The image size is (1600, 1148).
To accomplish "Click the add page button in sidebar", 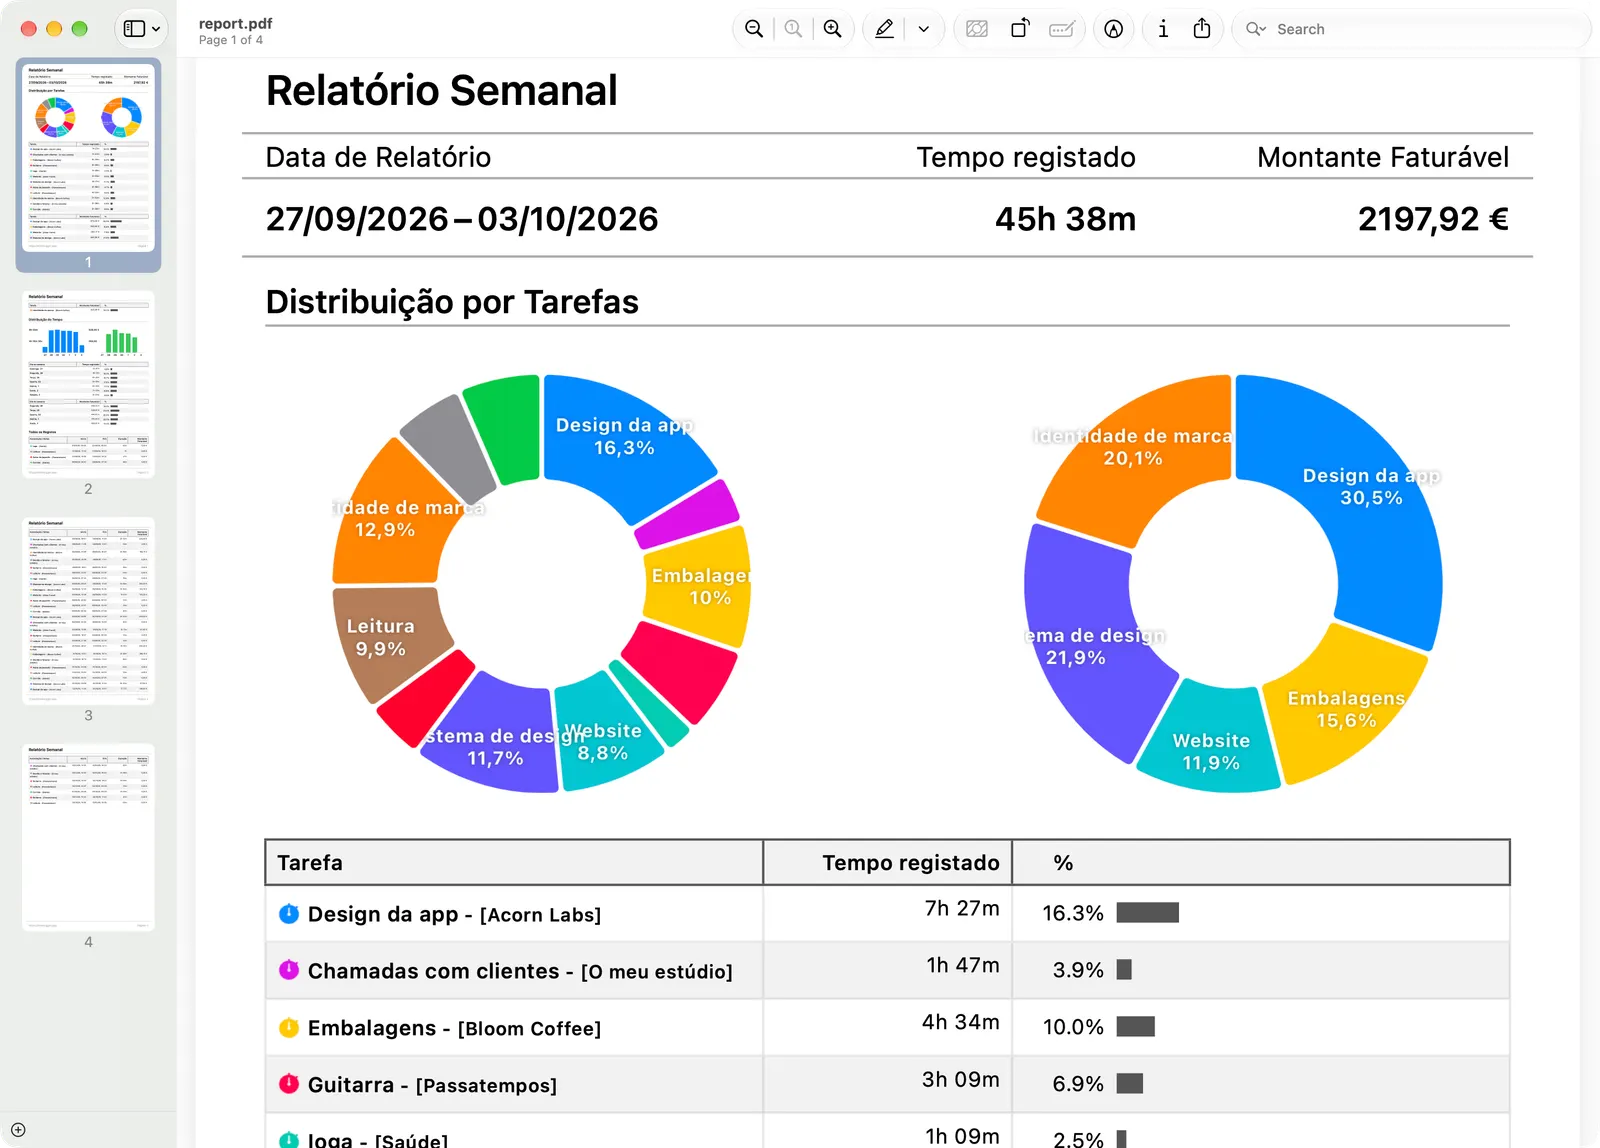I will tap(18, 1130).
